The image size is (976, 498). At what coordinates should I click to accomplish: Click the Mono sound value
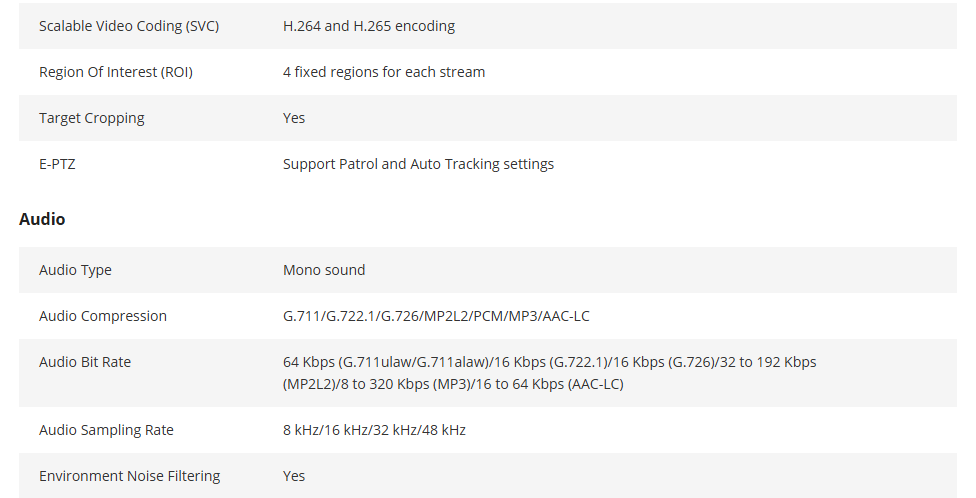tap(324, 270)
